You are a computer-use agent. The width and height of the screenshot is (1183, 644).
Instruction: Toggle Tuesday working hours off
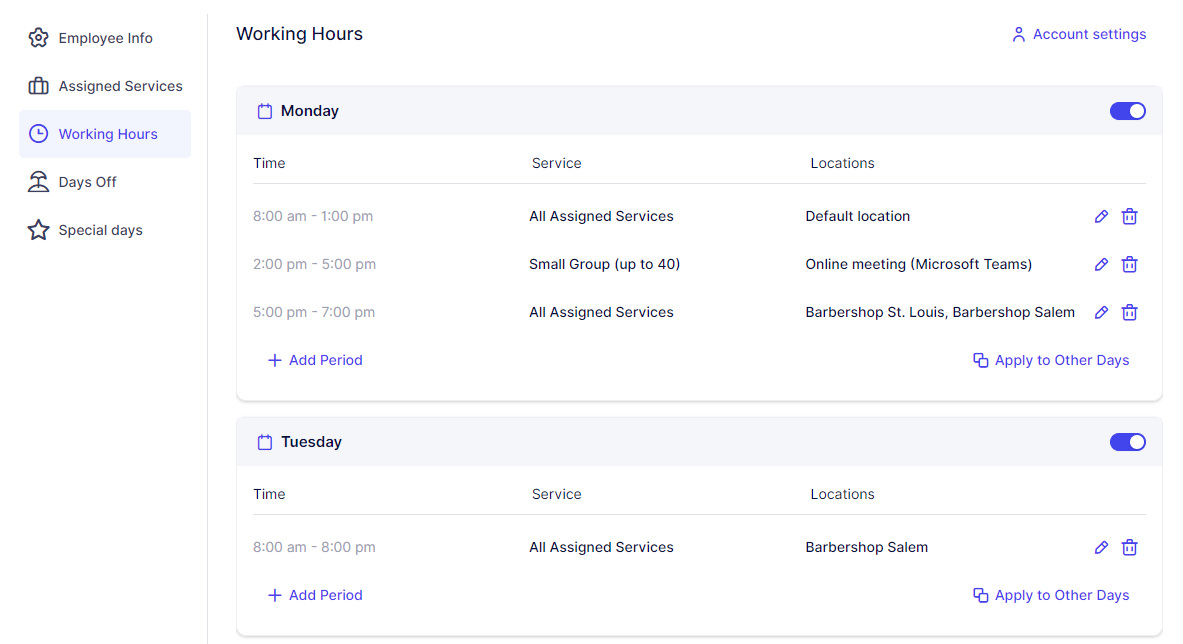(1128, 441)
